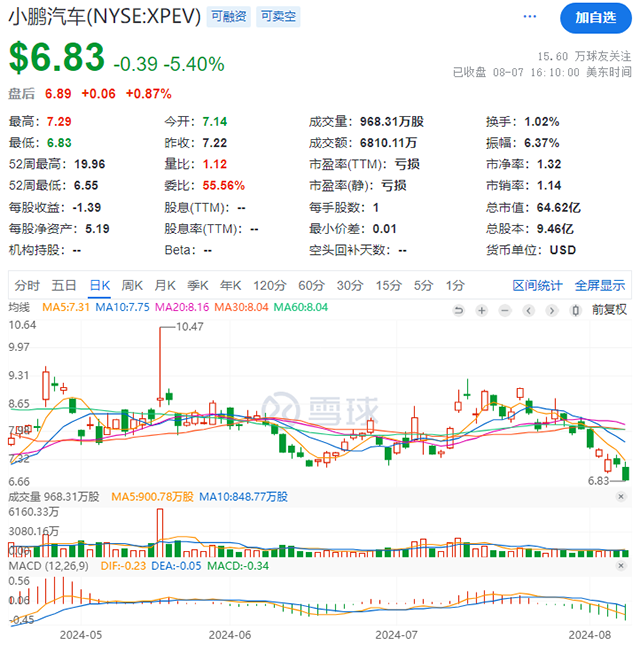Select the 60分 interval tab
Viewport: 640px width, 645px height.
pyautogui.click(x=311, y=285)
